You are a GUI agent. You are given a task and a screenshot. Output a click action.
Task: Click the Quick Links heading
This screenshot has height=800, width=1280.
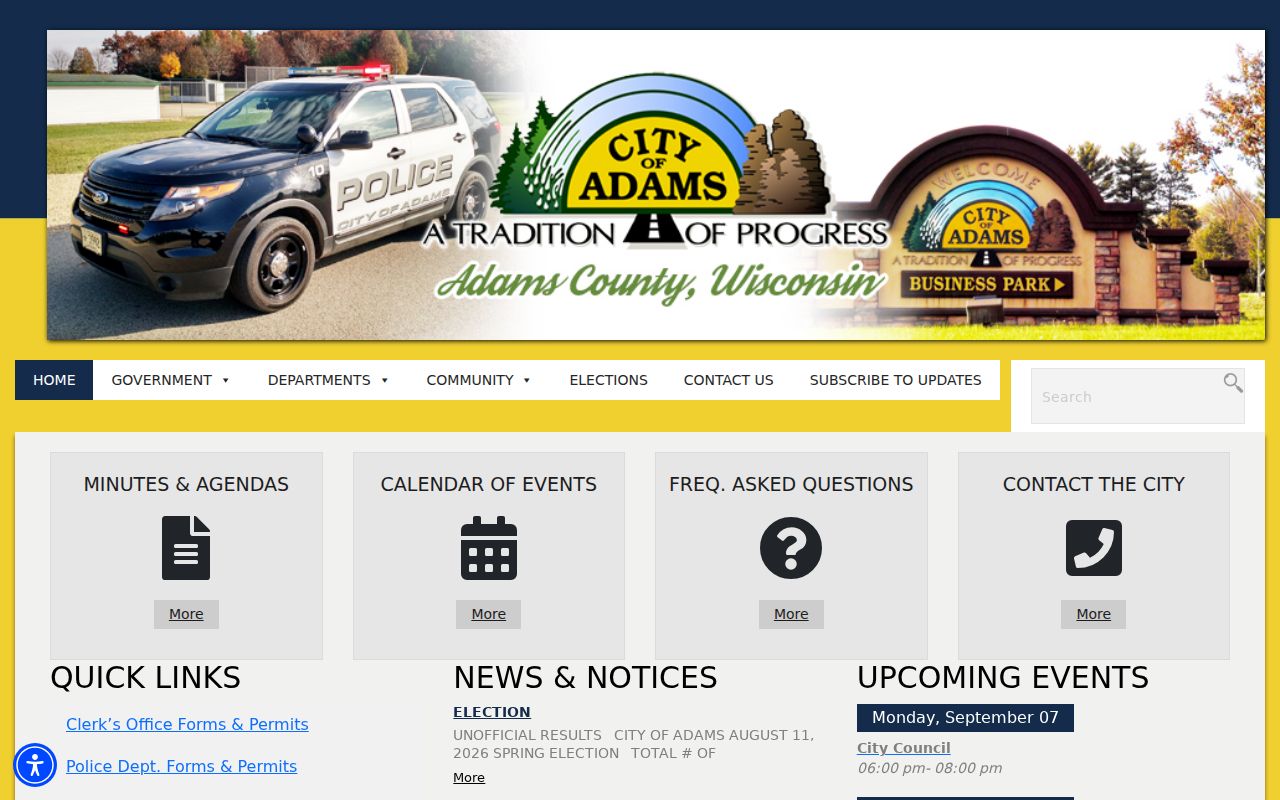point(145,678)
